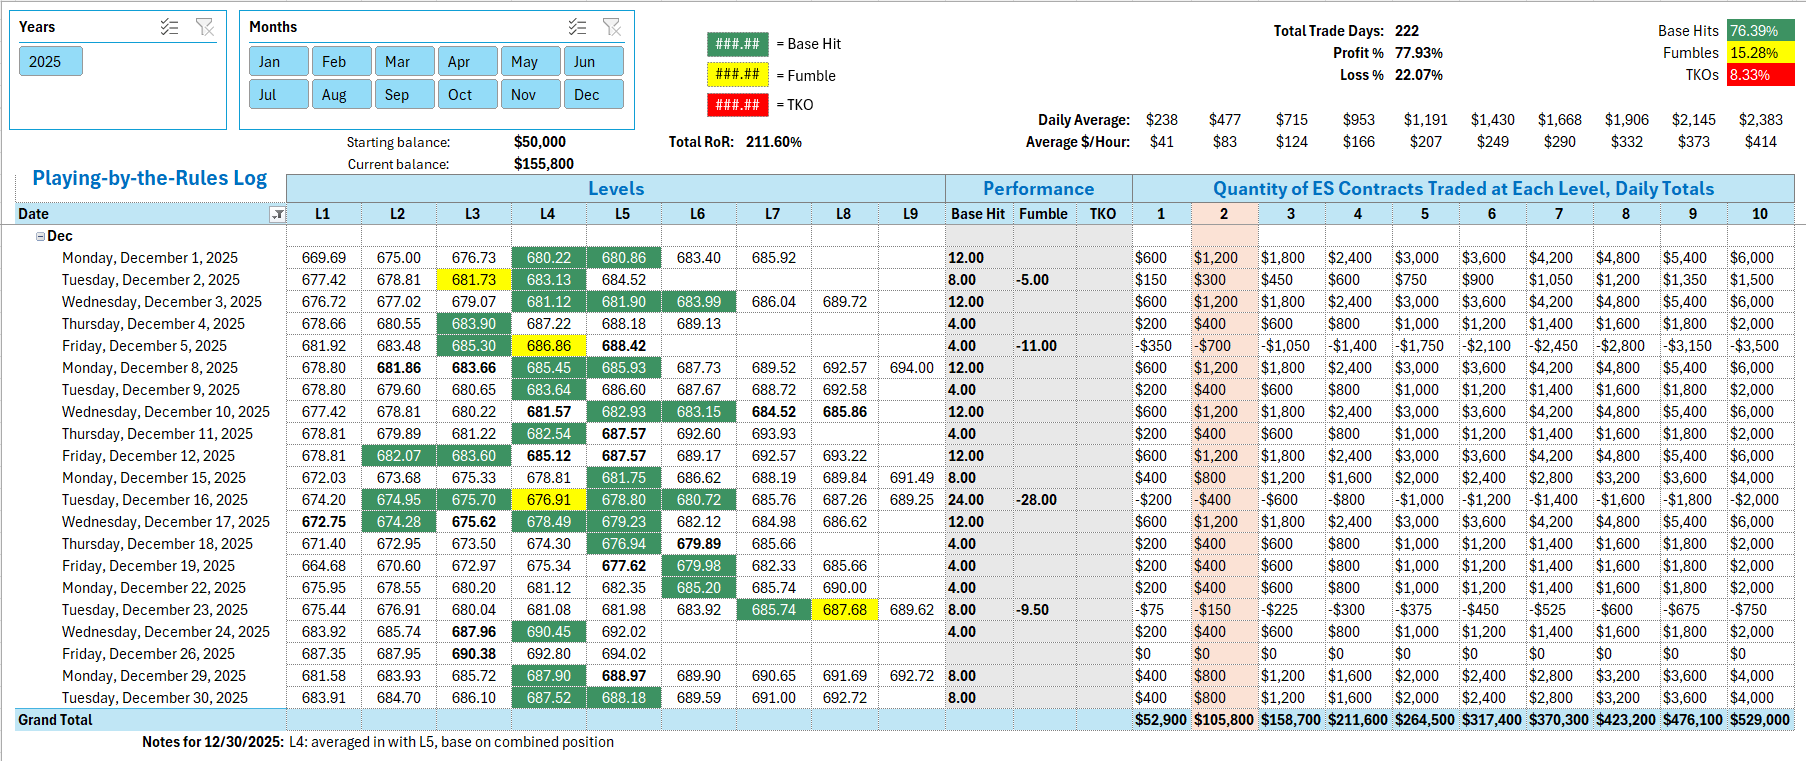This screenshot has width=1806, height=761.
Task: Click the highlighted contracts column 2 header
Action: click(1224, 214)
